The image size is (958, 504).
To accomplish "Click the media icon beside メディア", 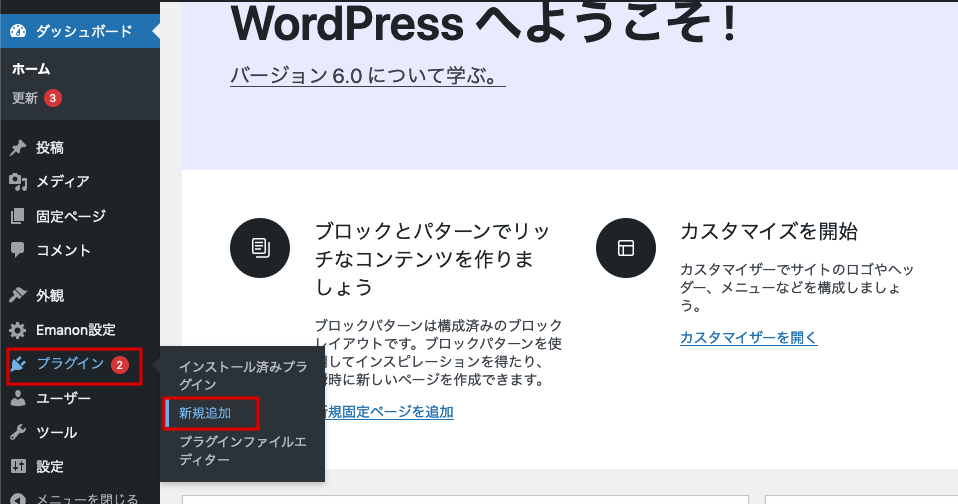I will pos(18,181).
